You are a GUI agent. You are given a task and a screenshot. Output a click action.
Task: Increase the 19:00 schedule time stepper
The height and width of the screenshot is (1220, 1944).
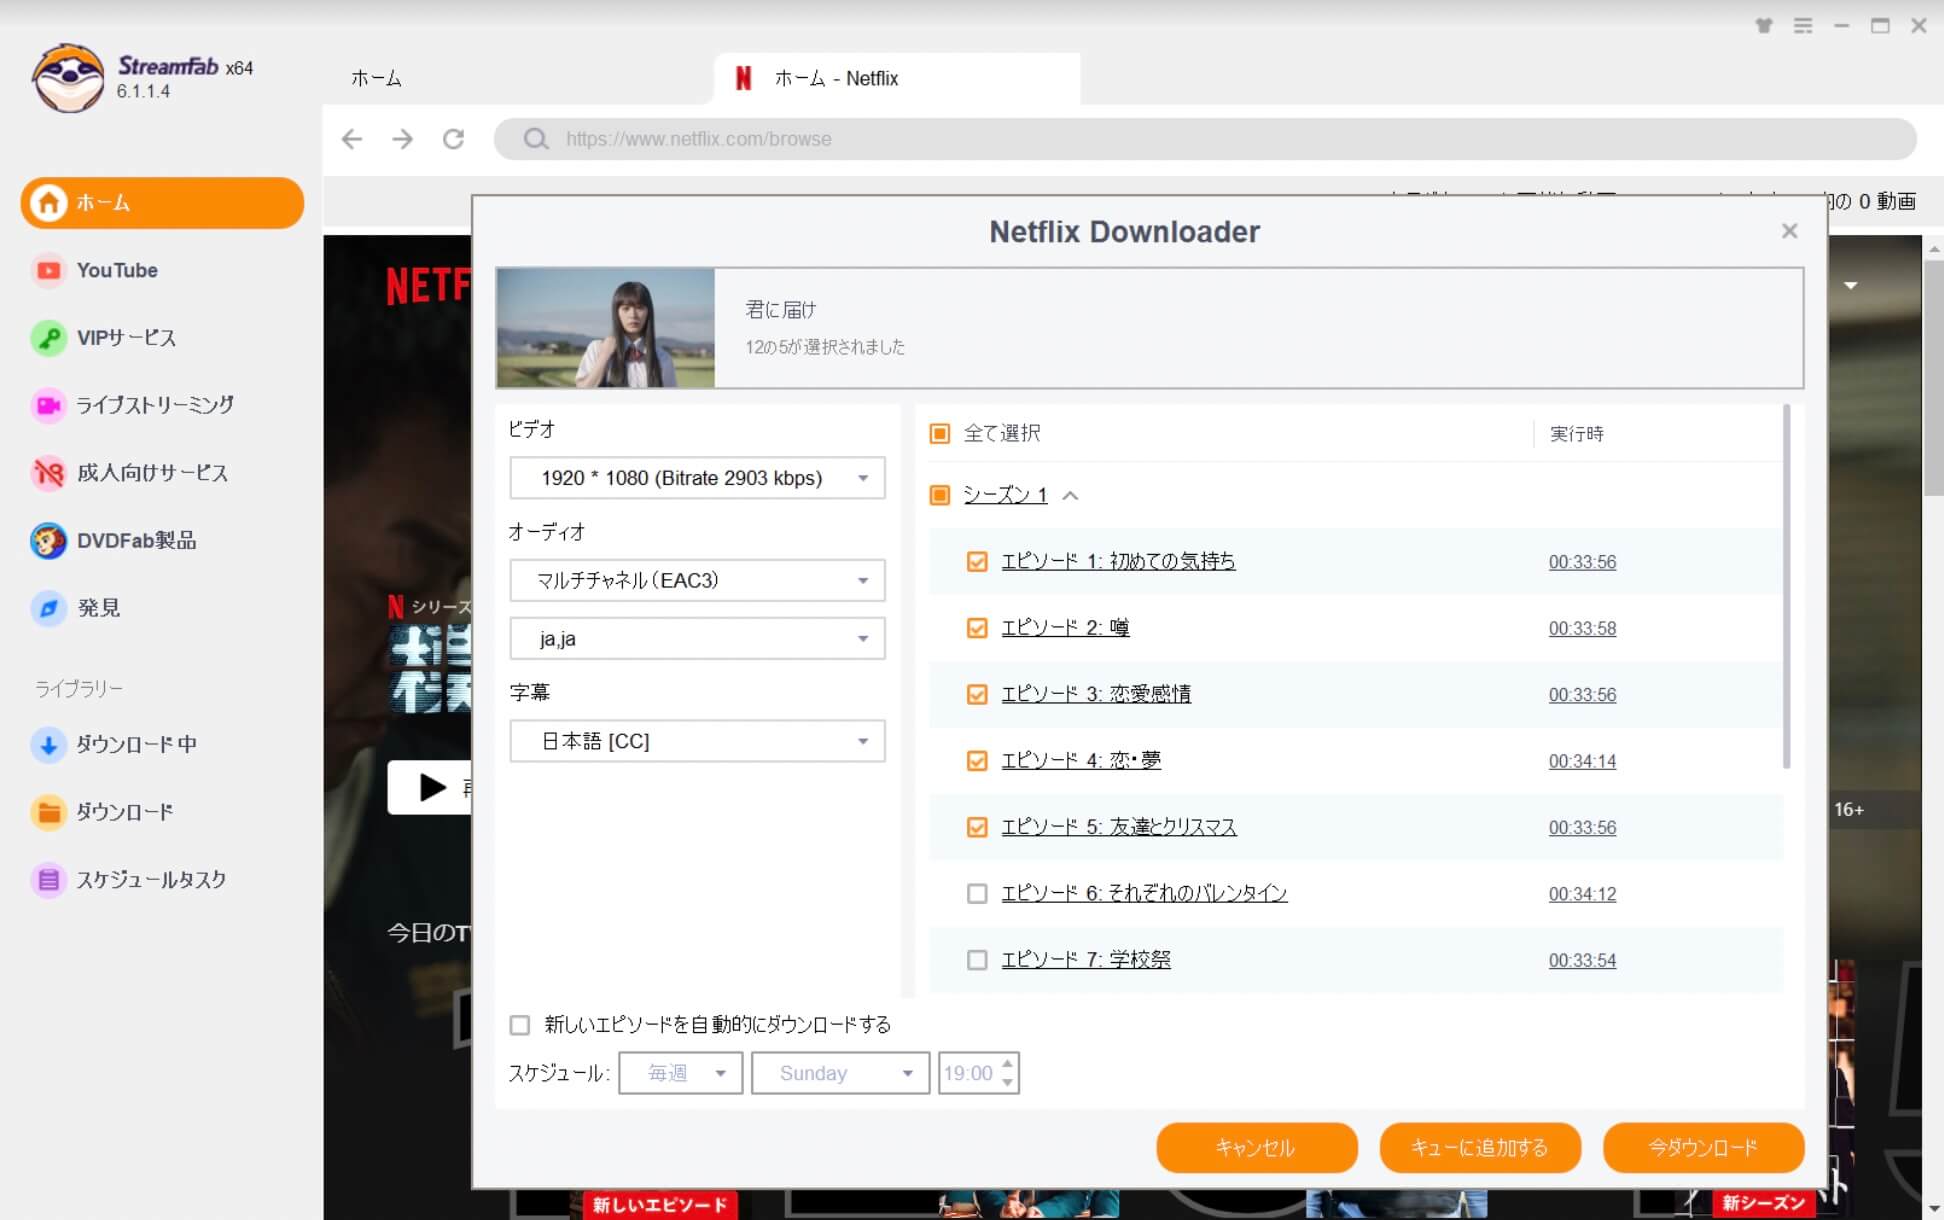pyautogui.click(x=1007, y=1063)
